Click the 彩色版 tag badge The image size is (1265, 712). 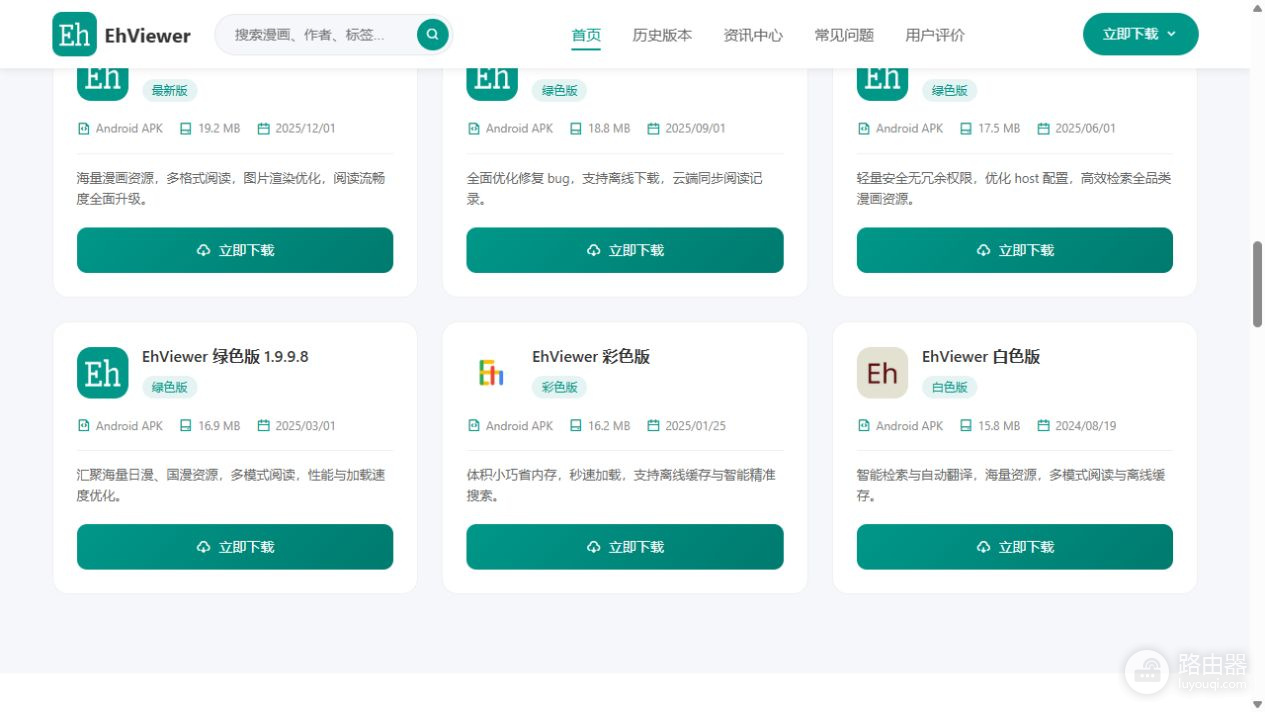559,387
